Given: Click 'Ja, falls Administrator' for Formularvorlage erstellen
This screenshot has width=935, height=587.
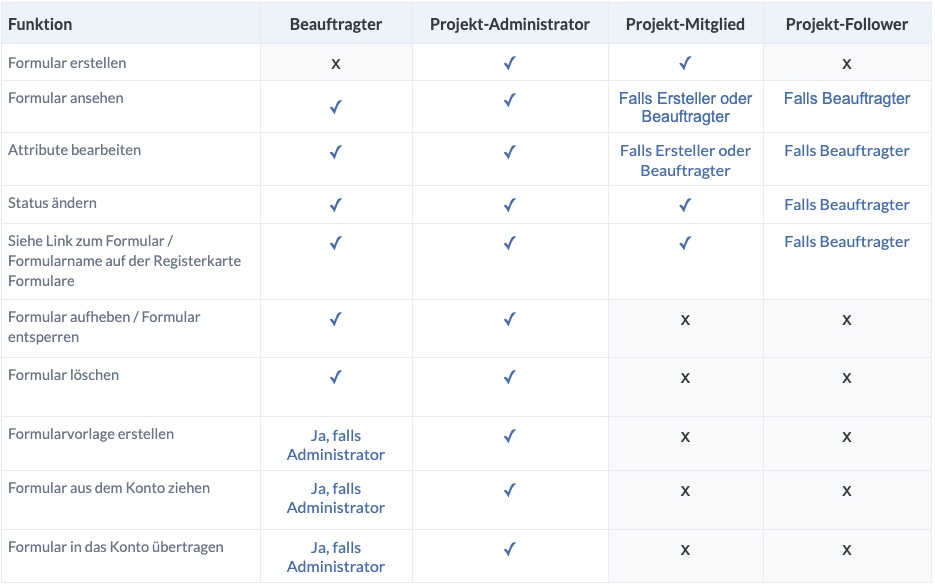Looking at the screenshot, I should click(x=336, y=445).
